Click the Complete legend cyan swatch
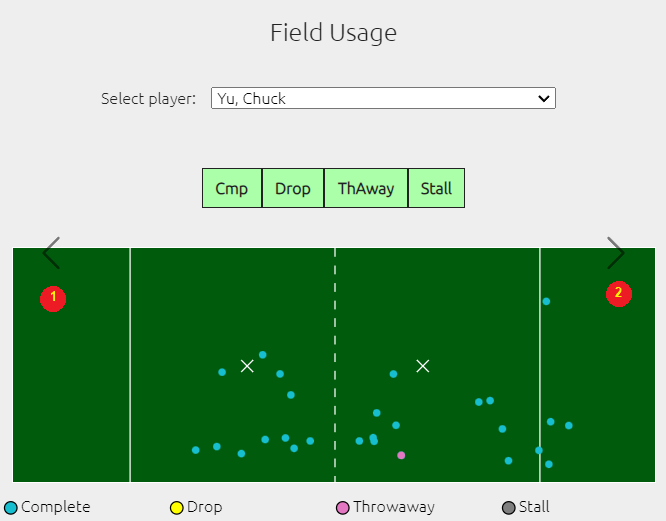The width and height of the screenshot is (666, 521). tap(11, 508)
